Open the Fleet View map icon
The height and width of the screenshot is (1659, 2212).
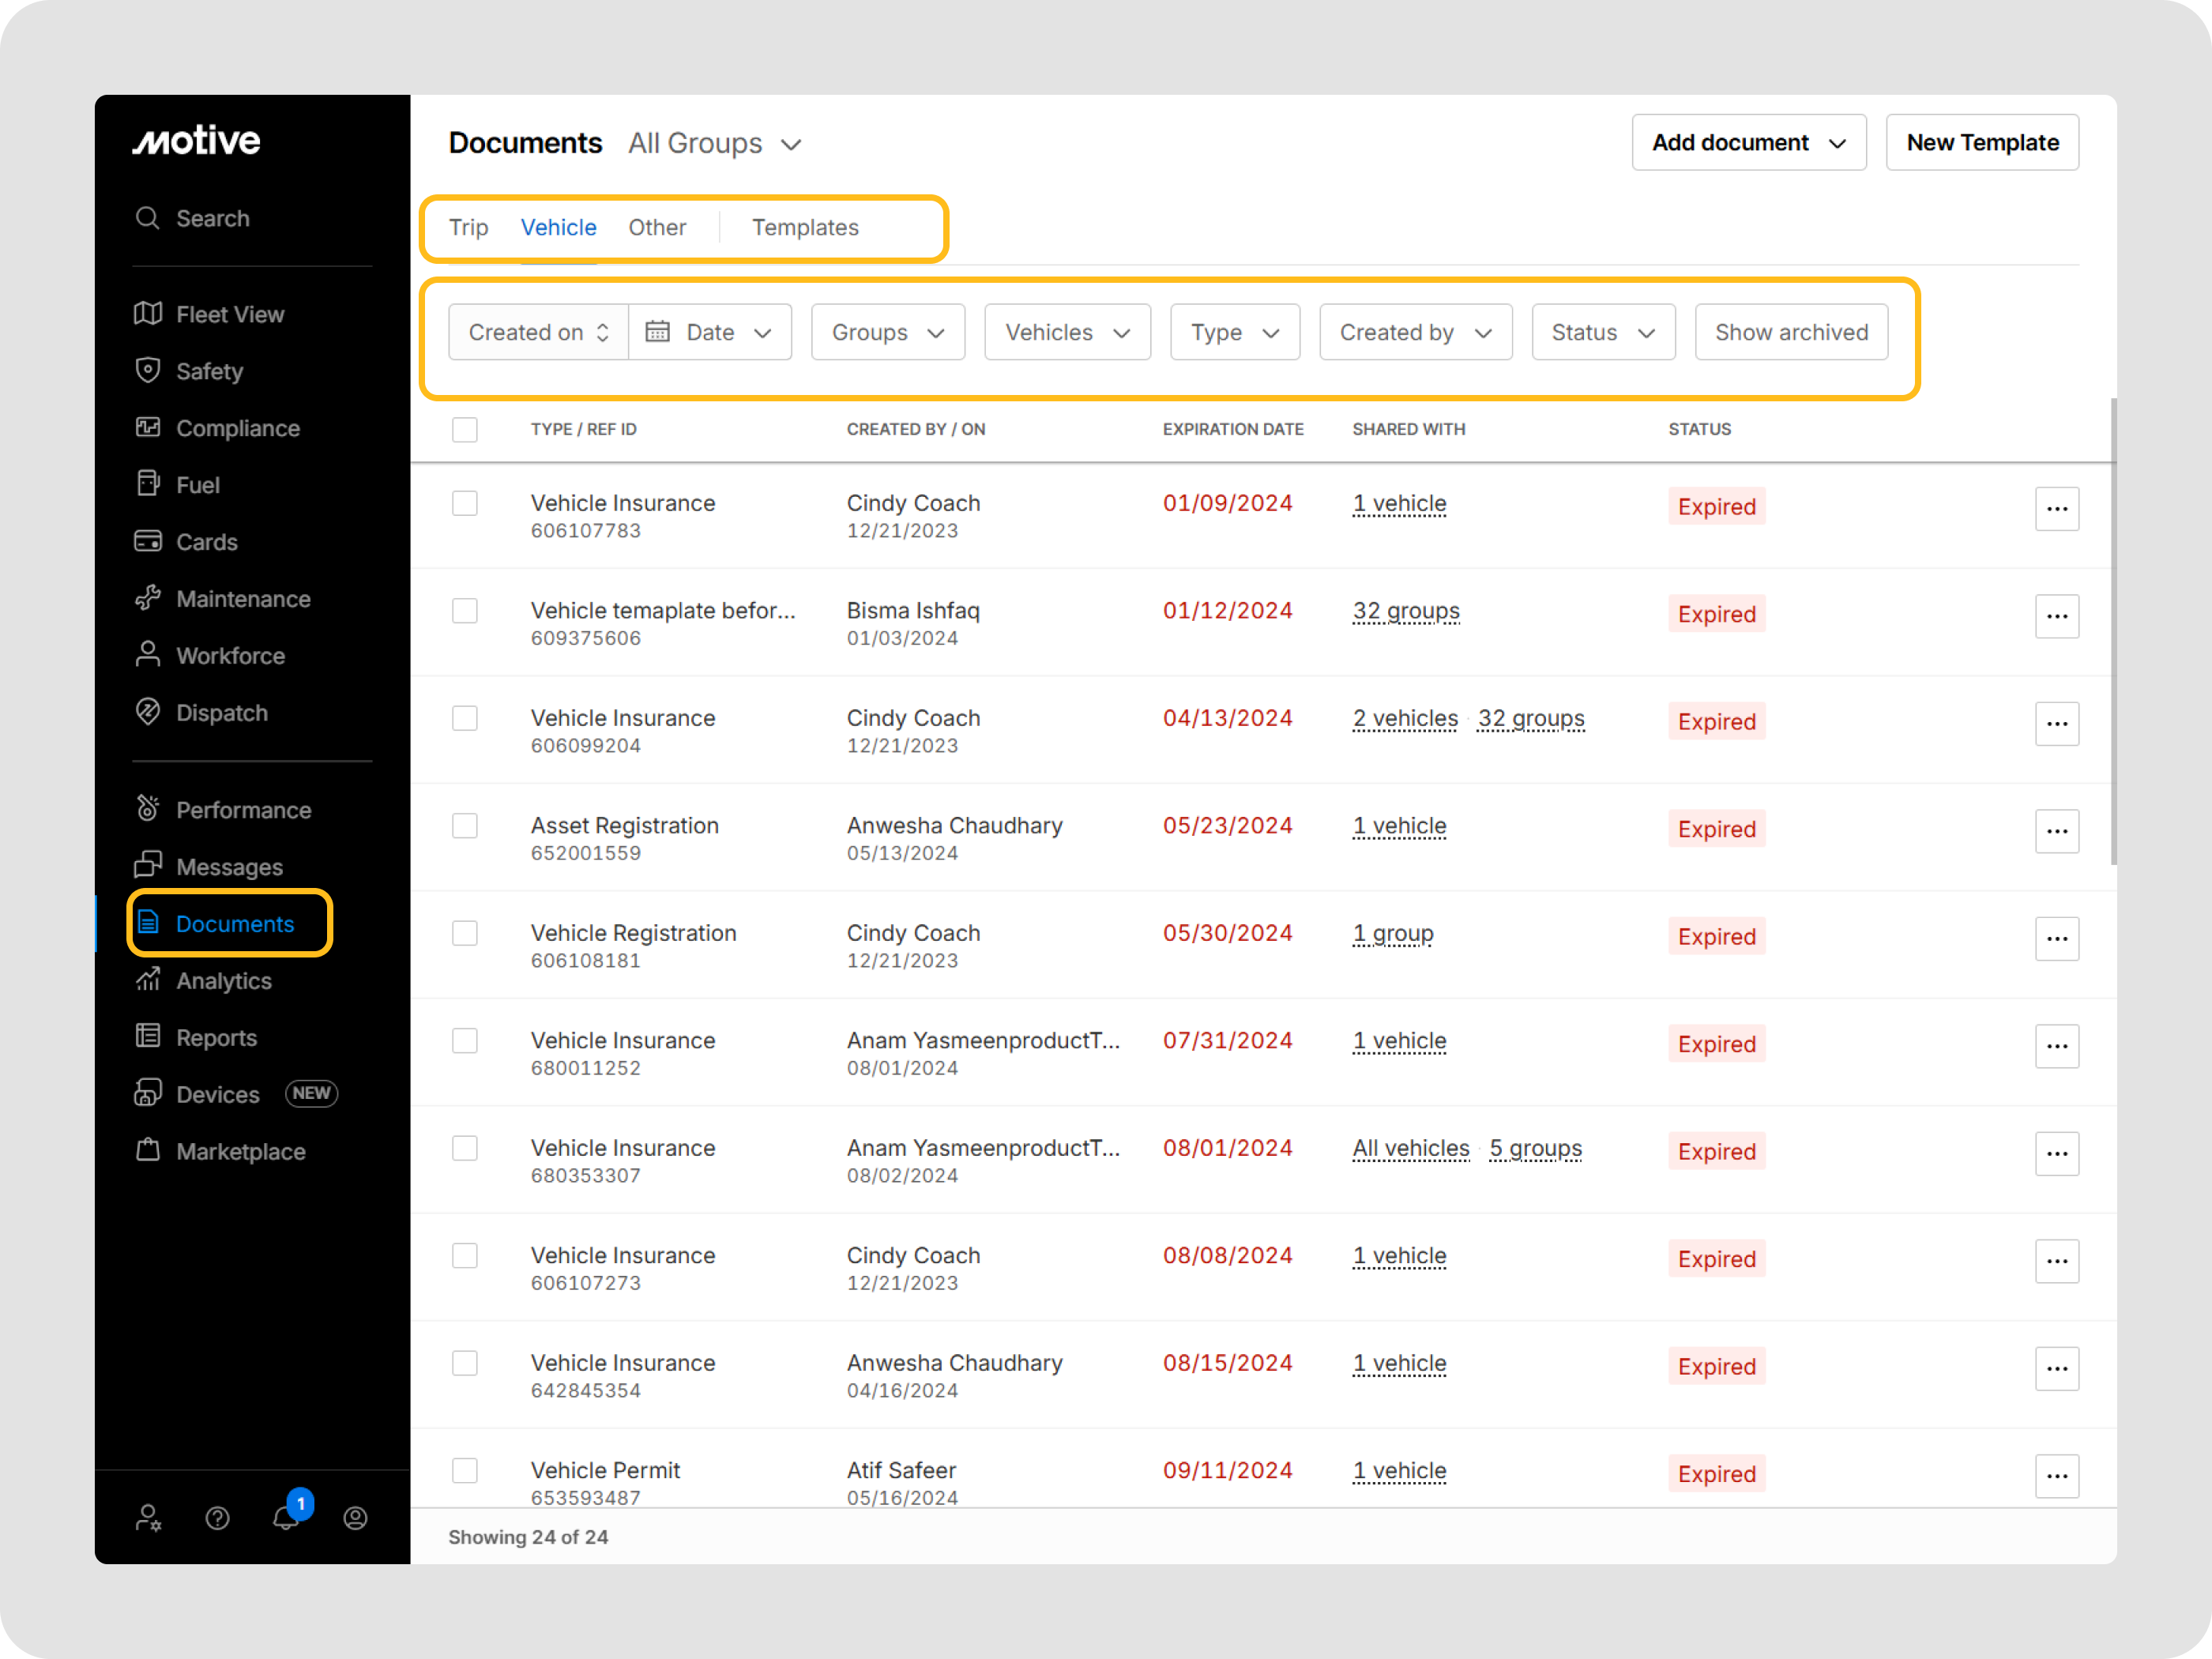point(148,314)
